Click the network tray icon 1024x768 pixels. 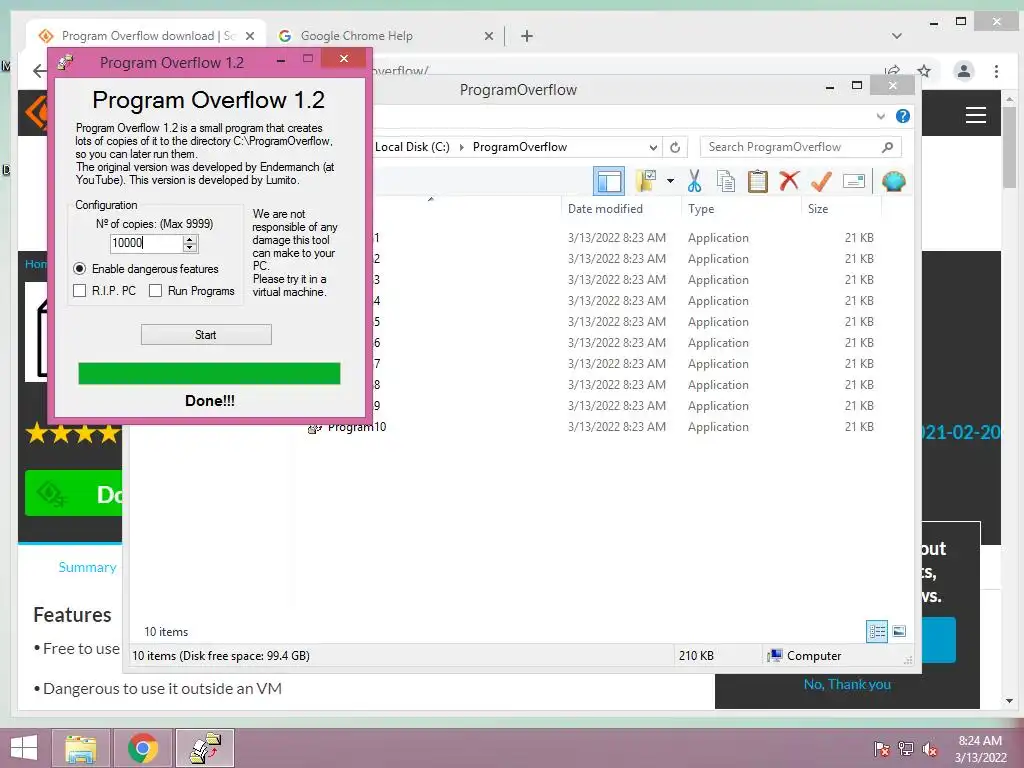(x=905, y=748)
